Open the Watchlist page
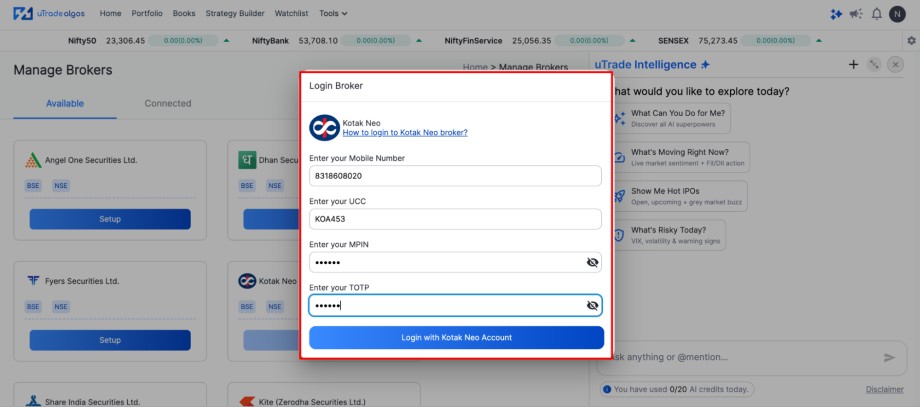920x407 pixels. coord(292,13)
